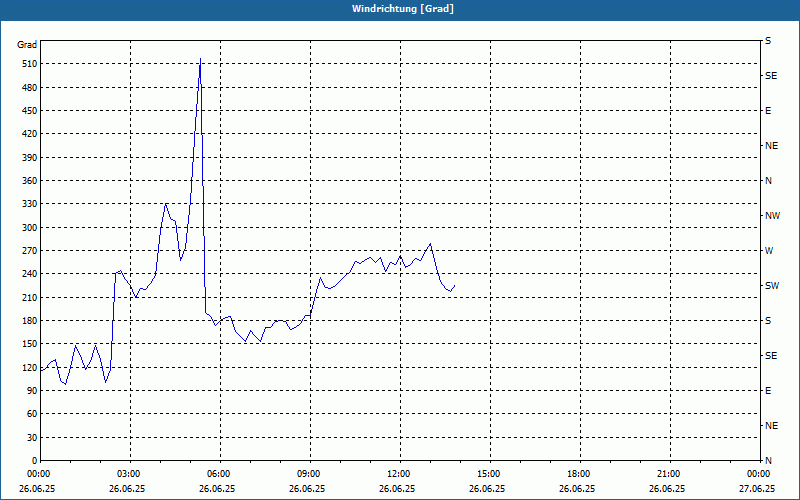800x500 pixels.
Task: Select the 06:00 time label
Action: pos(217,474)
